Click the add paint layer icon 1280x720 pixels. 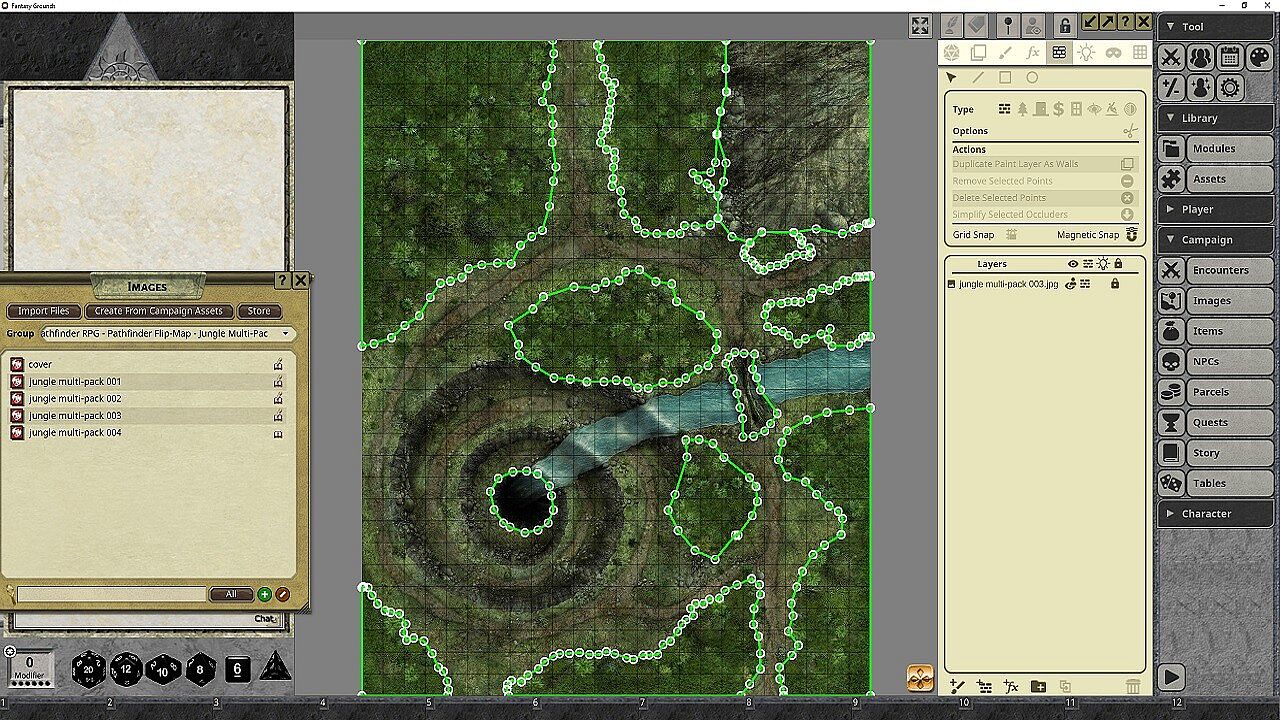point(957,686)
